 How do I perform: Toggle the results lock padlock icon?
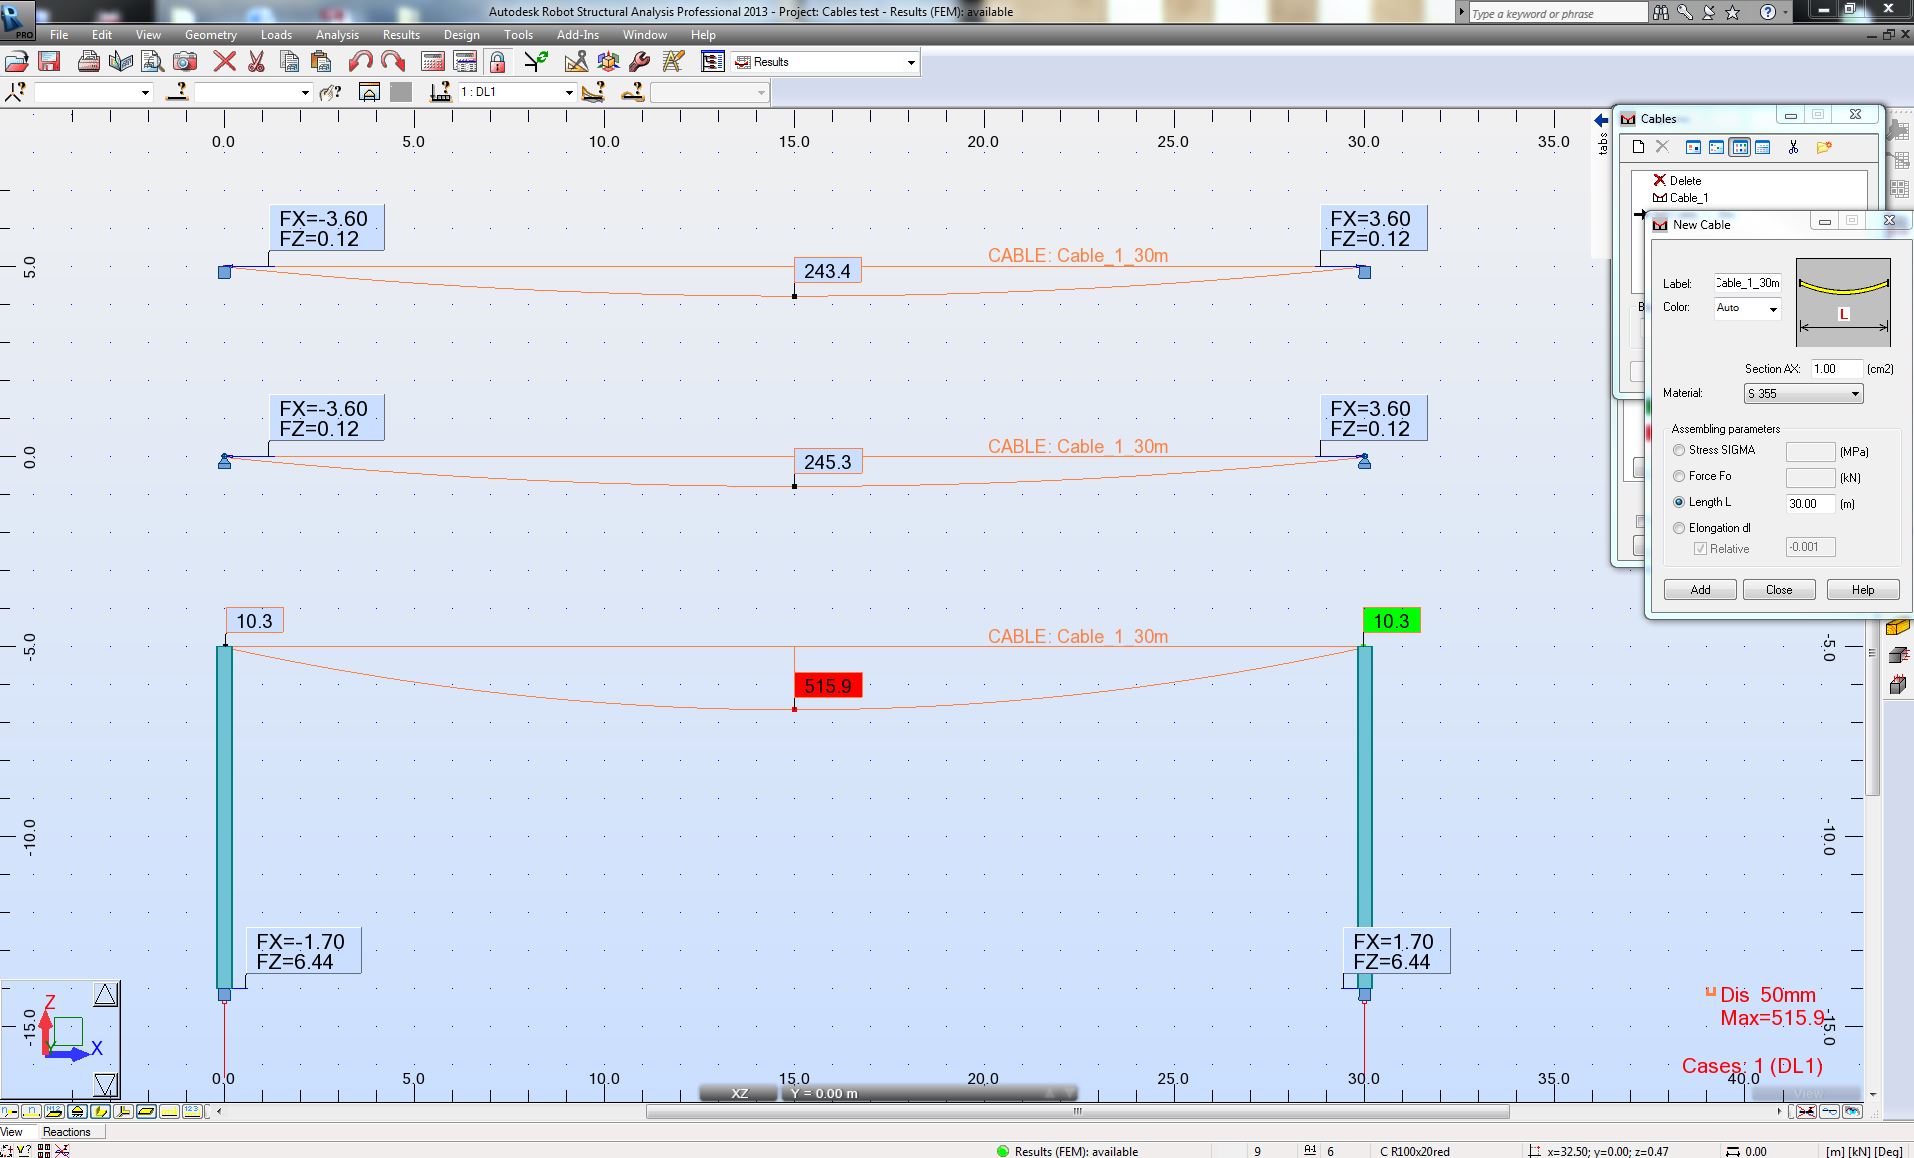[x=497, y=62]
